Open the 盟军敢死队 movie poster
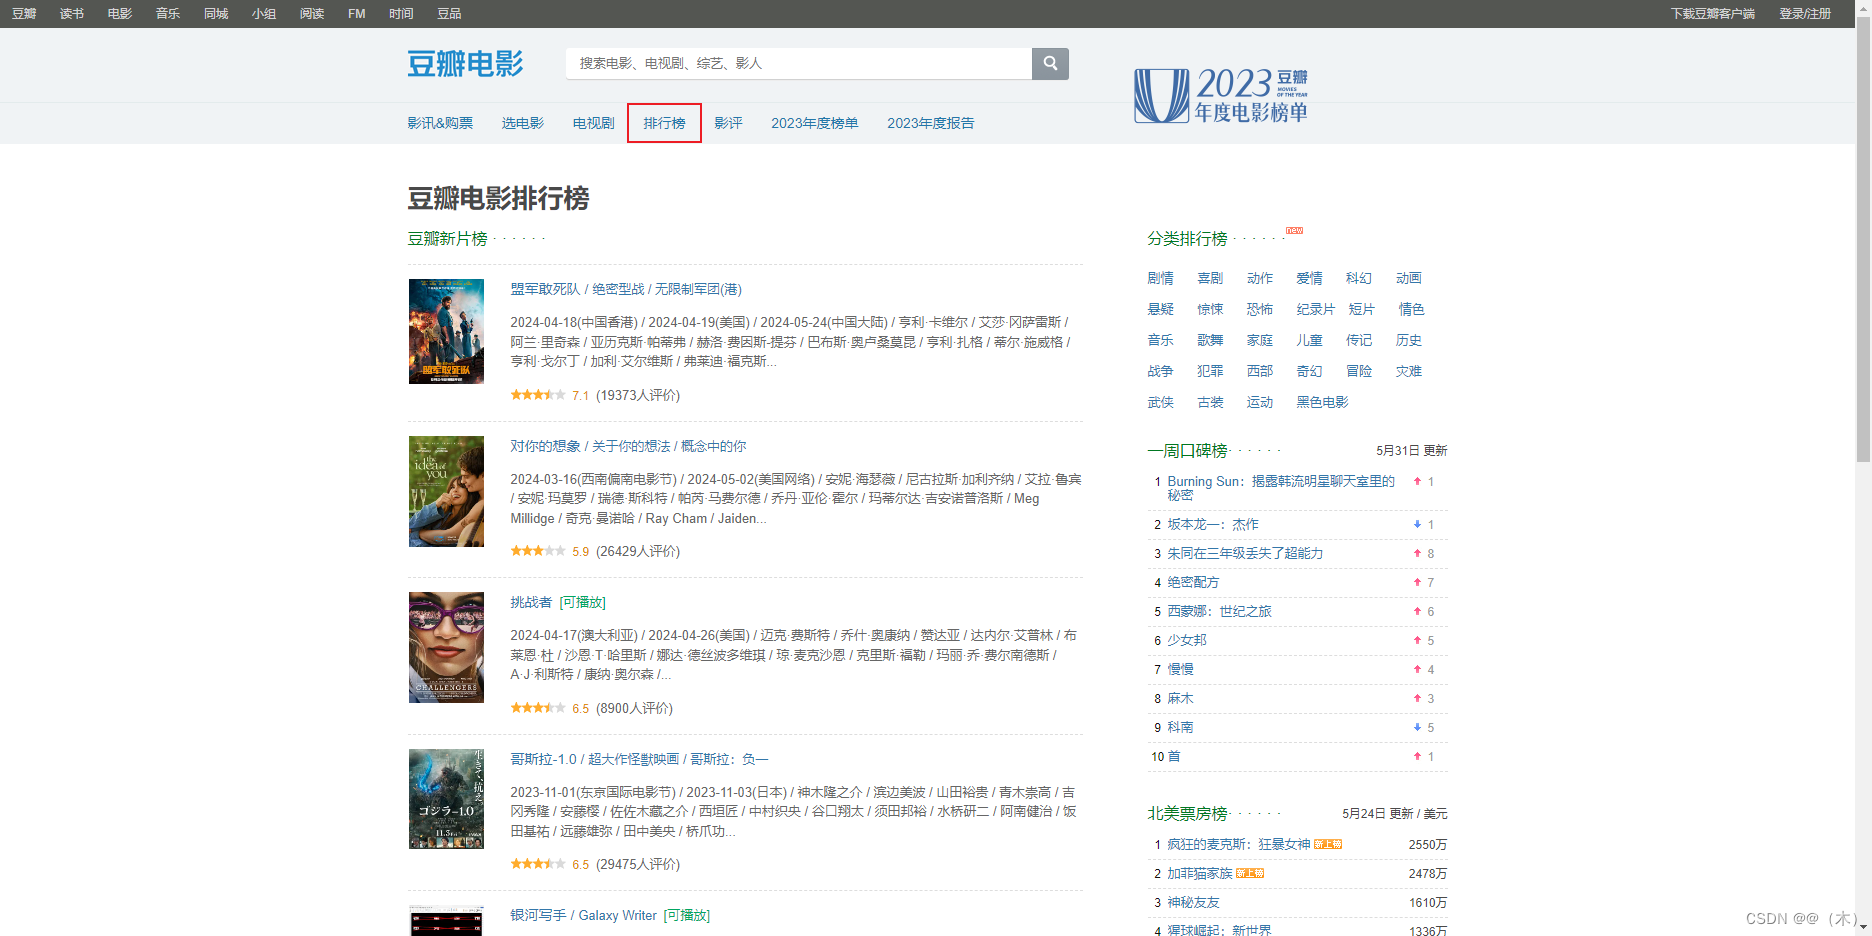The image size is (1872, 936). [446, 331]
